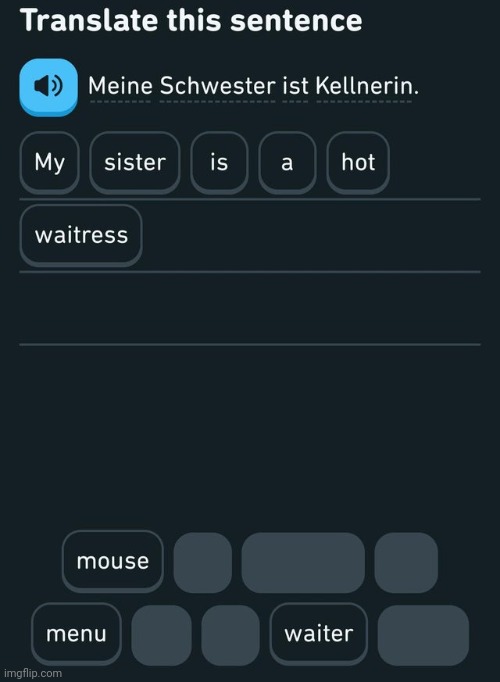Tap the widest empty slot in the mouse row

[x=303, y=562]
